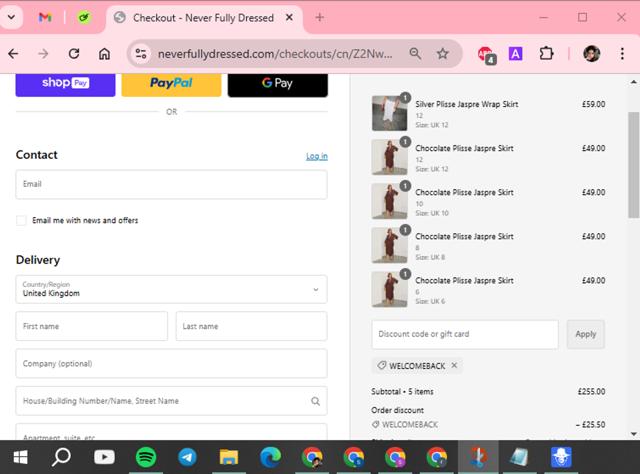
Task: Bookmark this page with star icon
Action: 442,53
